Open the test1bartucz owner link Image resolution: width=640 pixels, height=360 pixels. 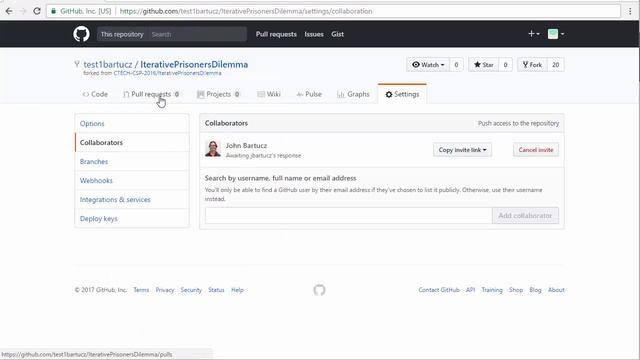[108, 64]
